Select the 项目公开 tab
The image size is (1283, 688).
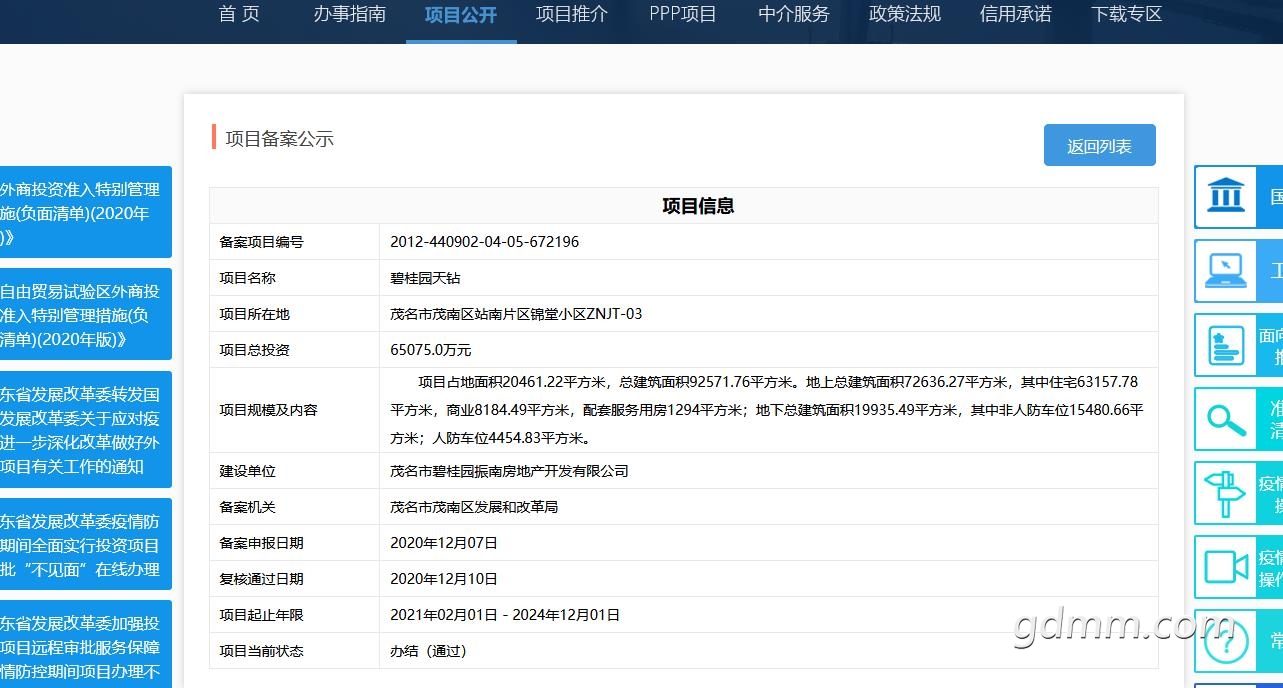(461, 15)
